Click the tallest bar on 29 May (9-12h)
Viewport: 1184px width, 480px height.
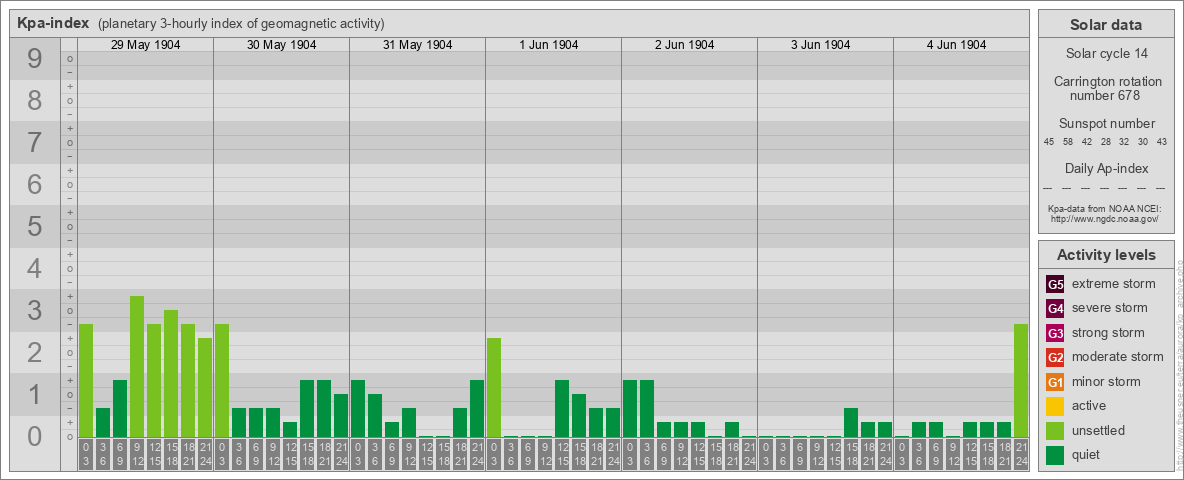pos(137,367)
